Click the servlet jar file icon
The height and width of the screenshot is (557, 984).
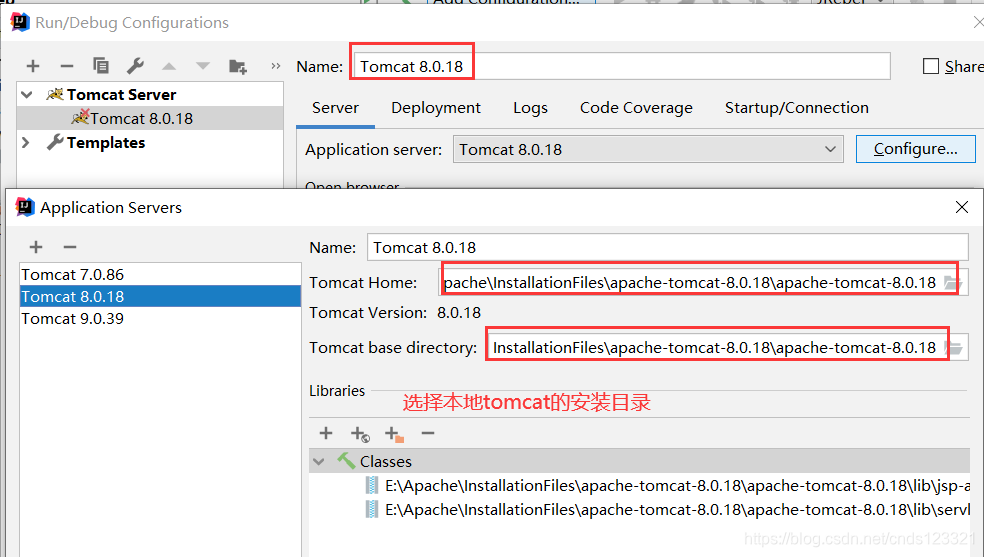[x=372, y=509]
